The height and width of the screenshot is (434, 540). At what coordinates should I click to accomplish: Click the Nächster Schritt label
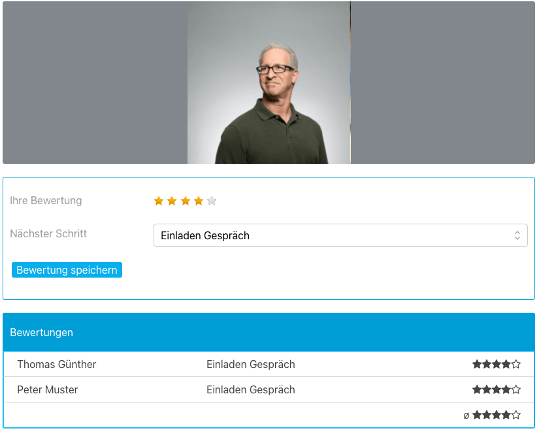48,234
